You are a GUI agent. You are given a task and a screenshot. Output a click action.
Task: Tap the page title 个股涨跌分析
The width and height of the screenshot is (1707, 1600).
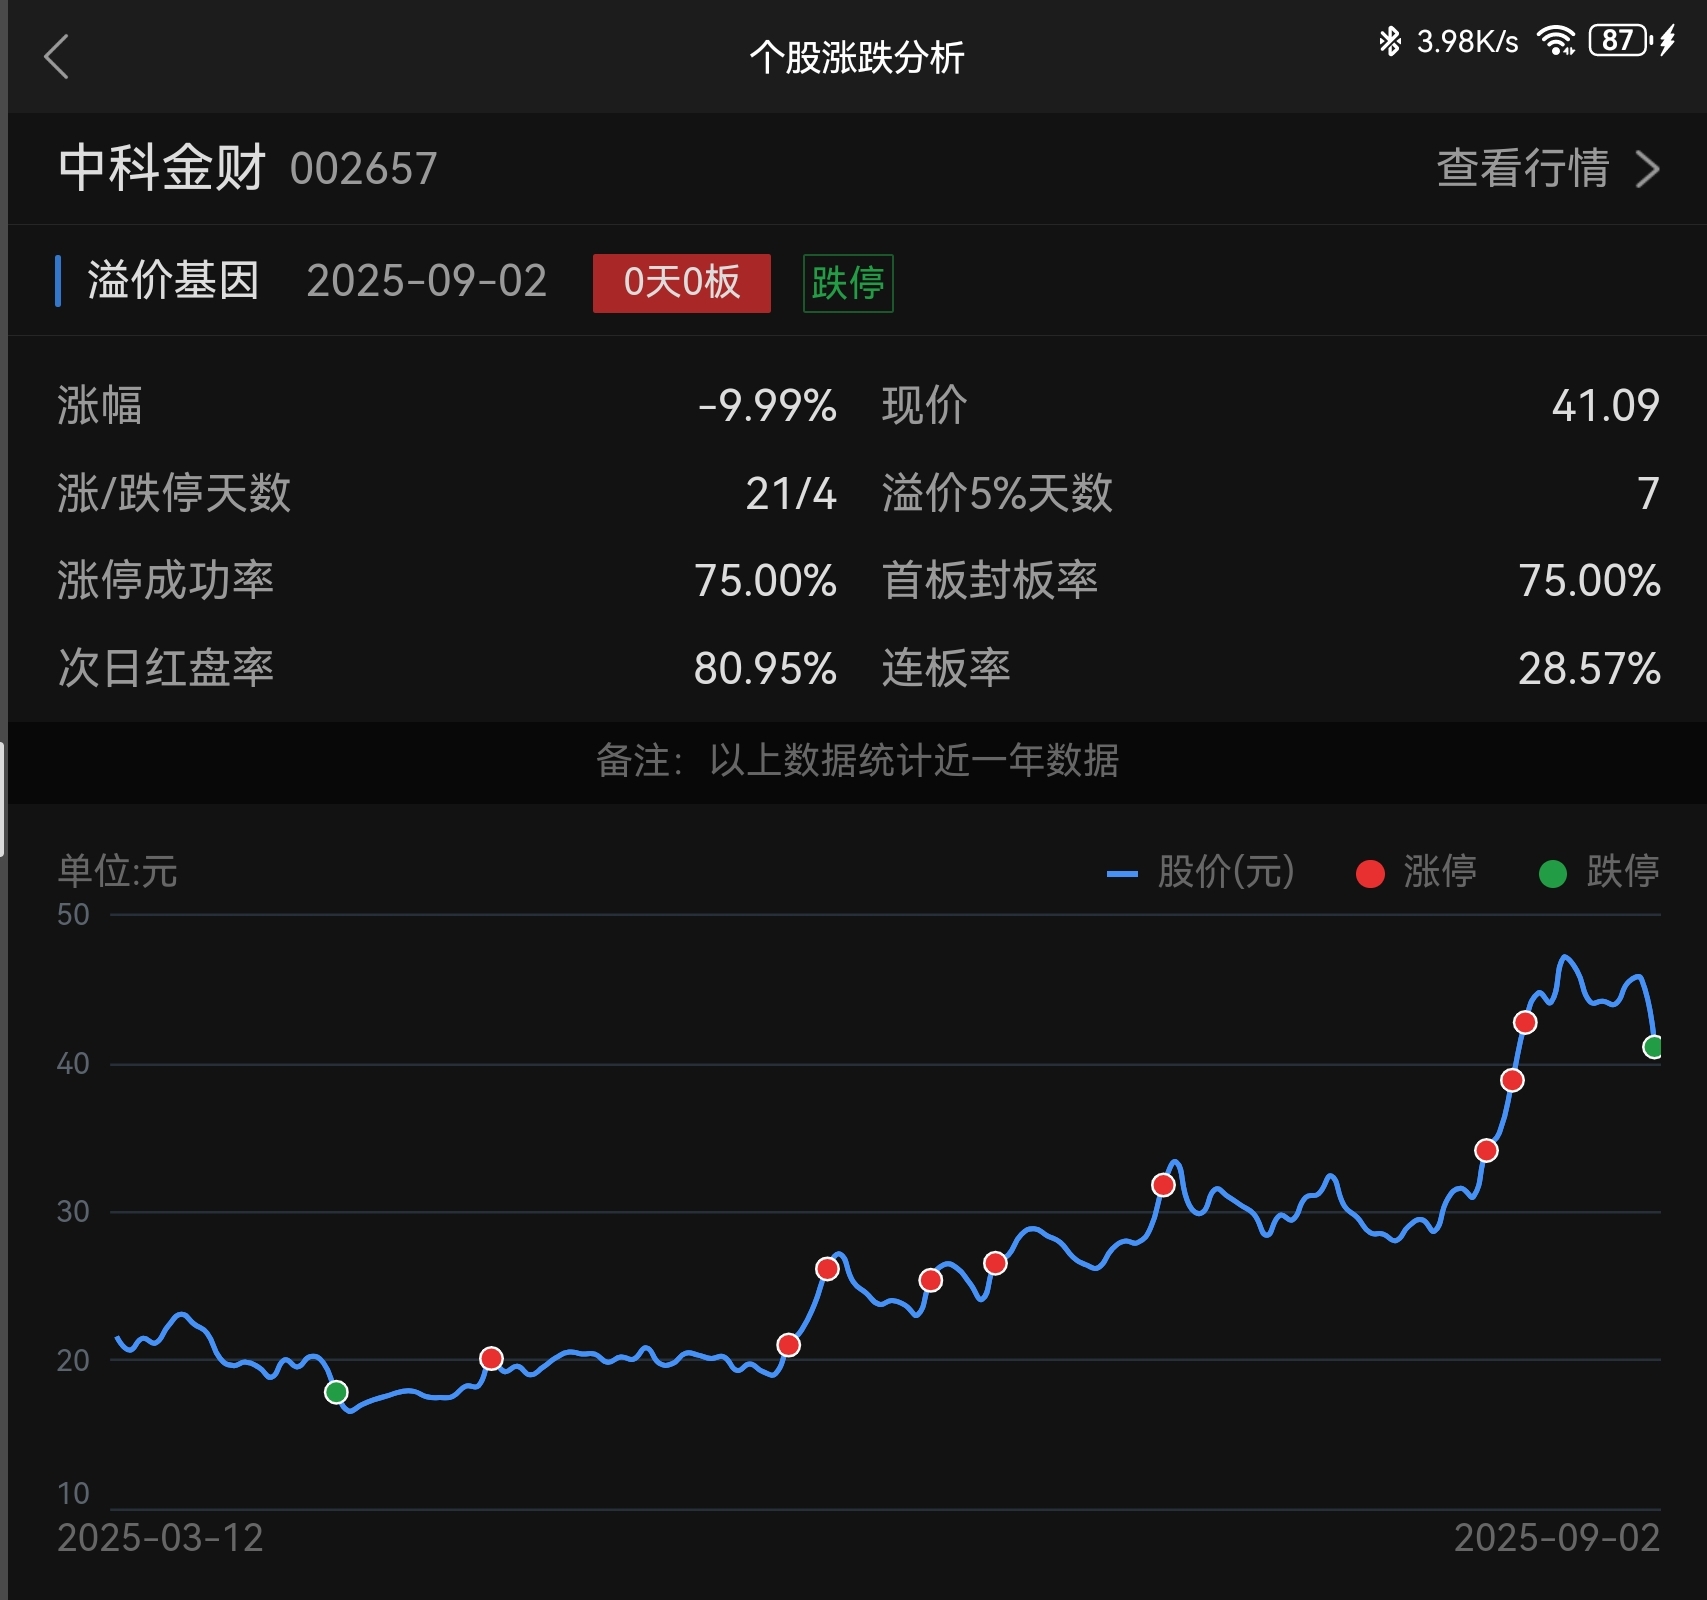pyautogui.click(x=857, y=57)
